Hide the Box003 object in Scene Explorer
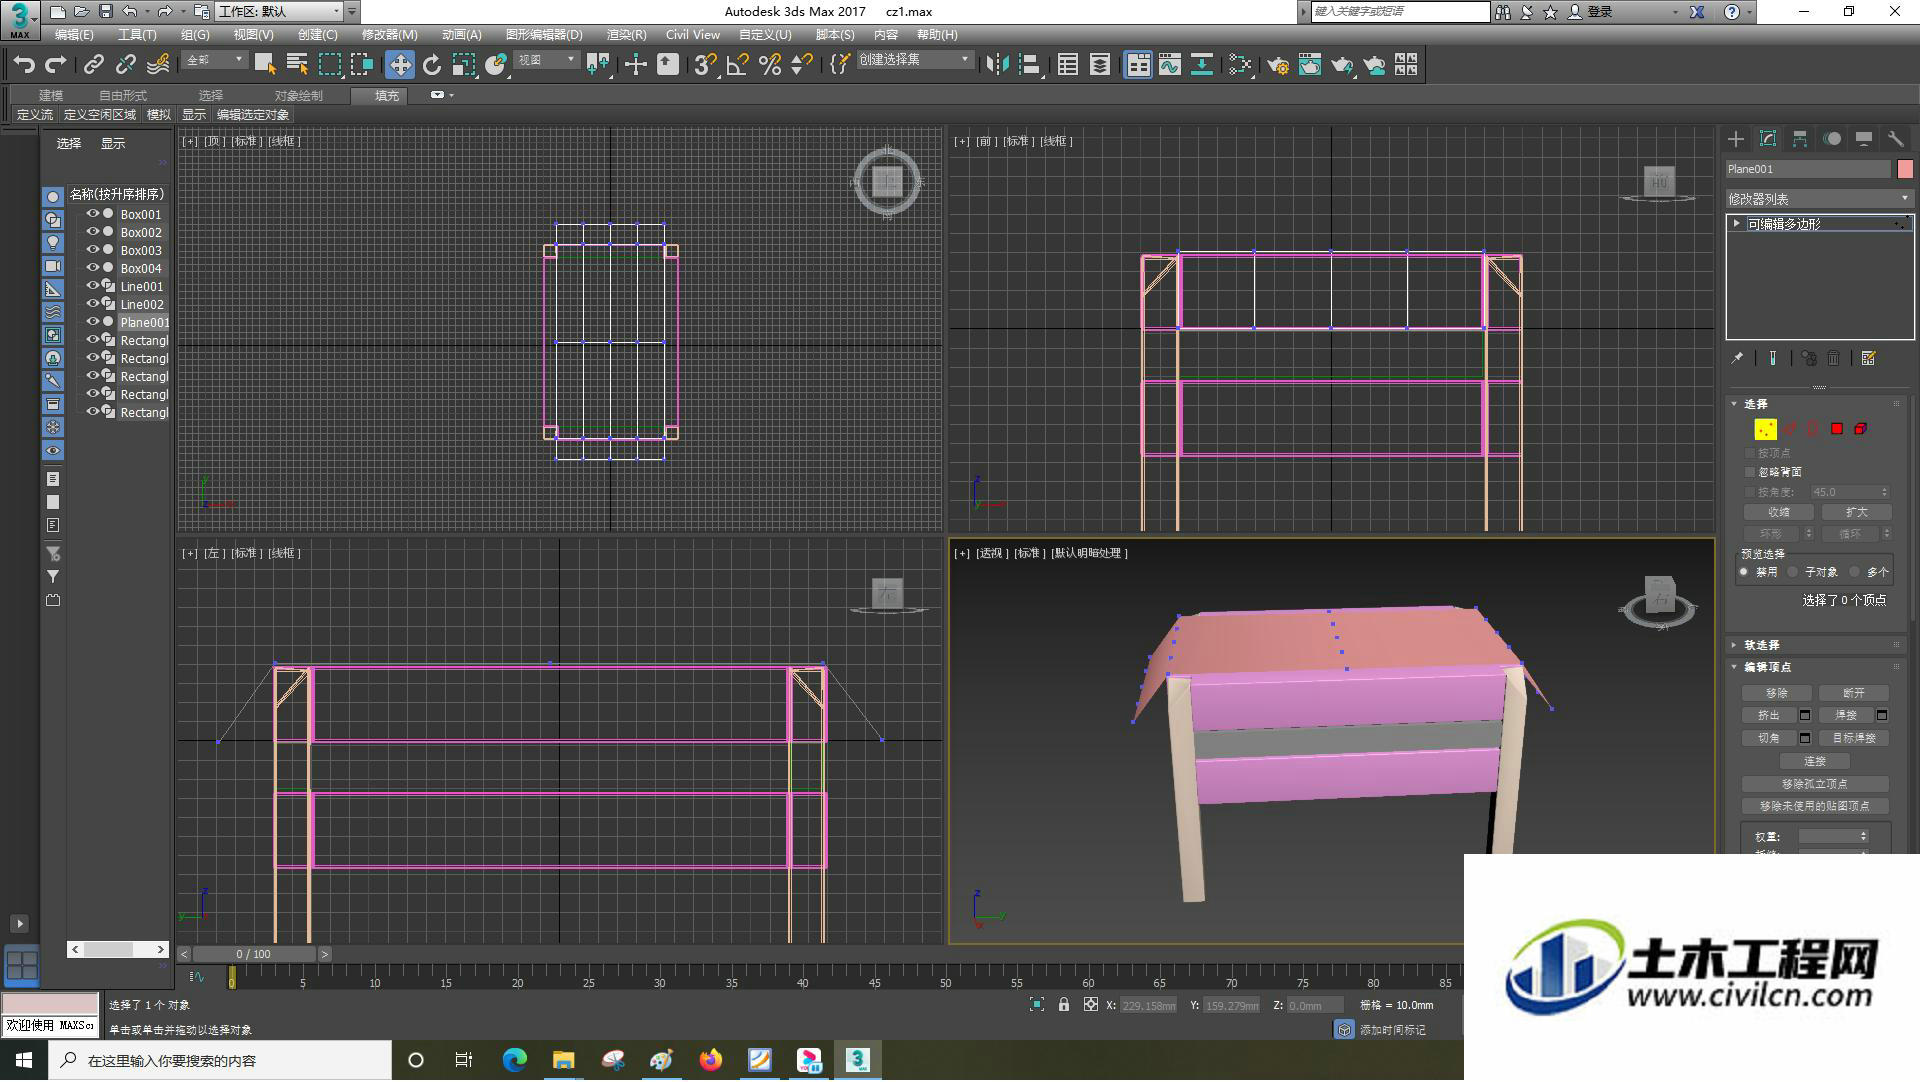 tap(93, 250)
